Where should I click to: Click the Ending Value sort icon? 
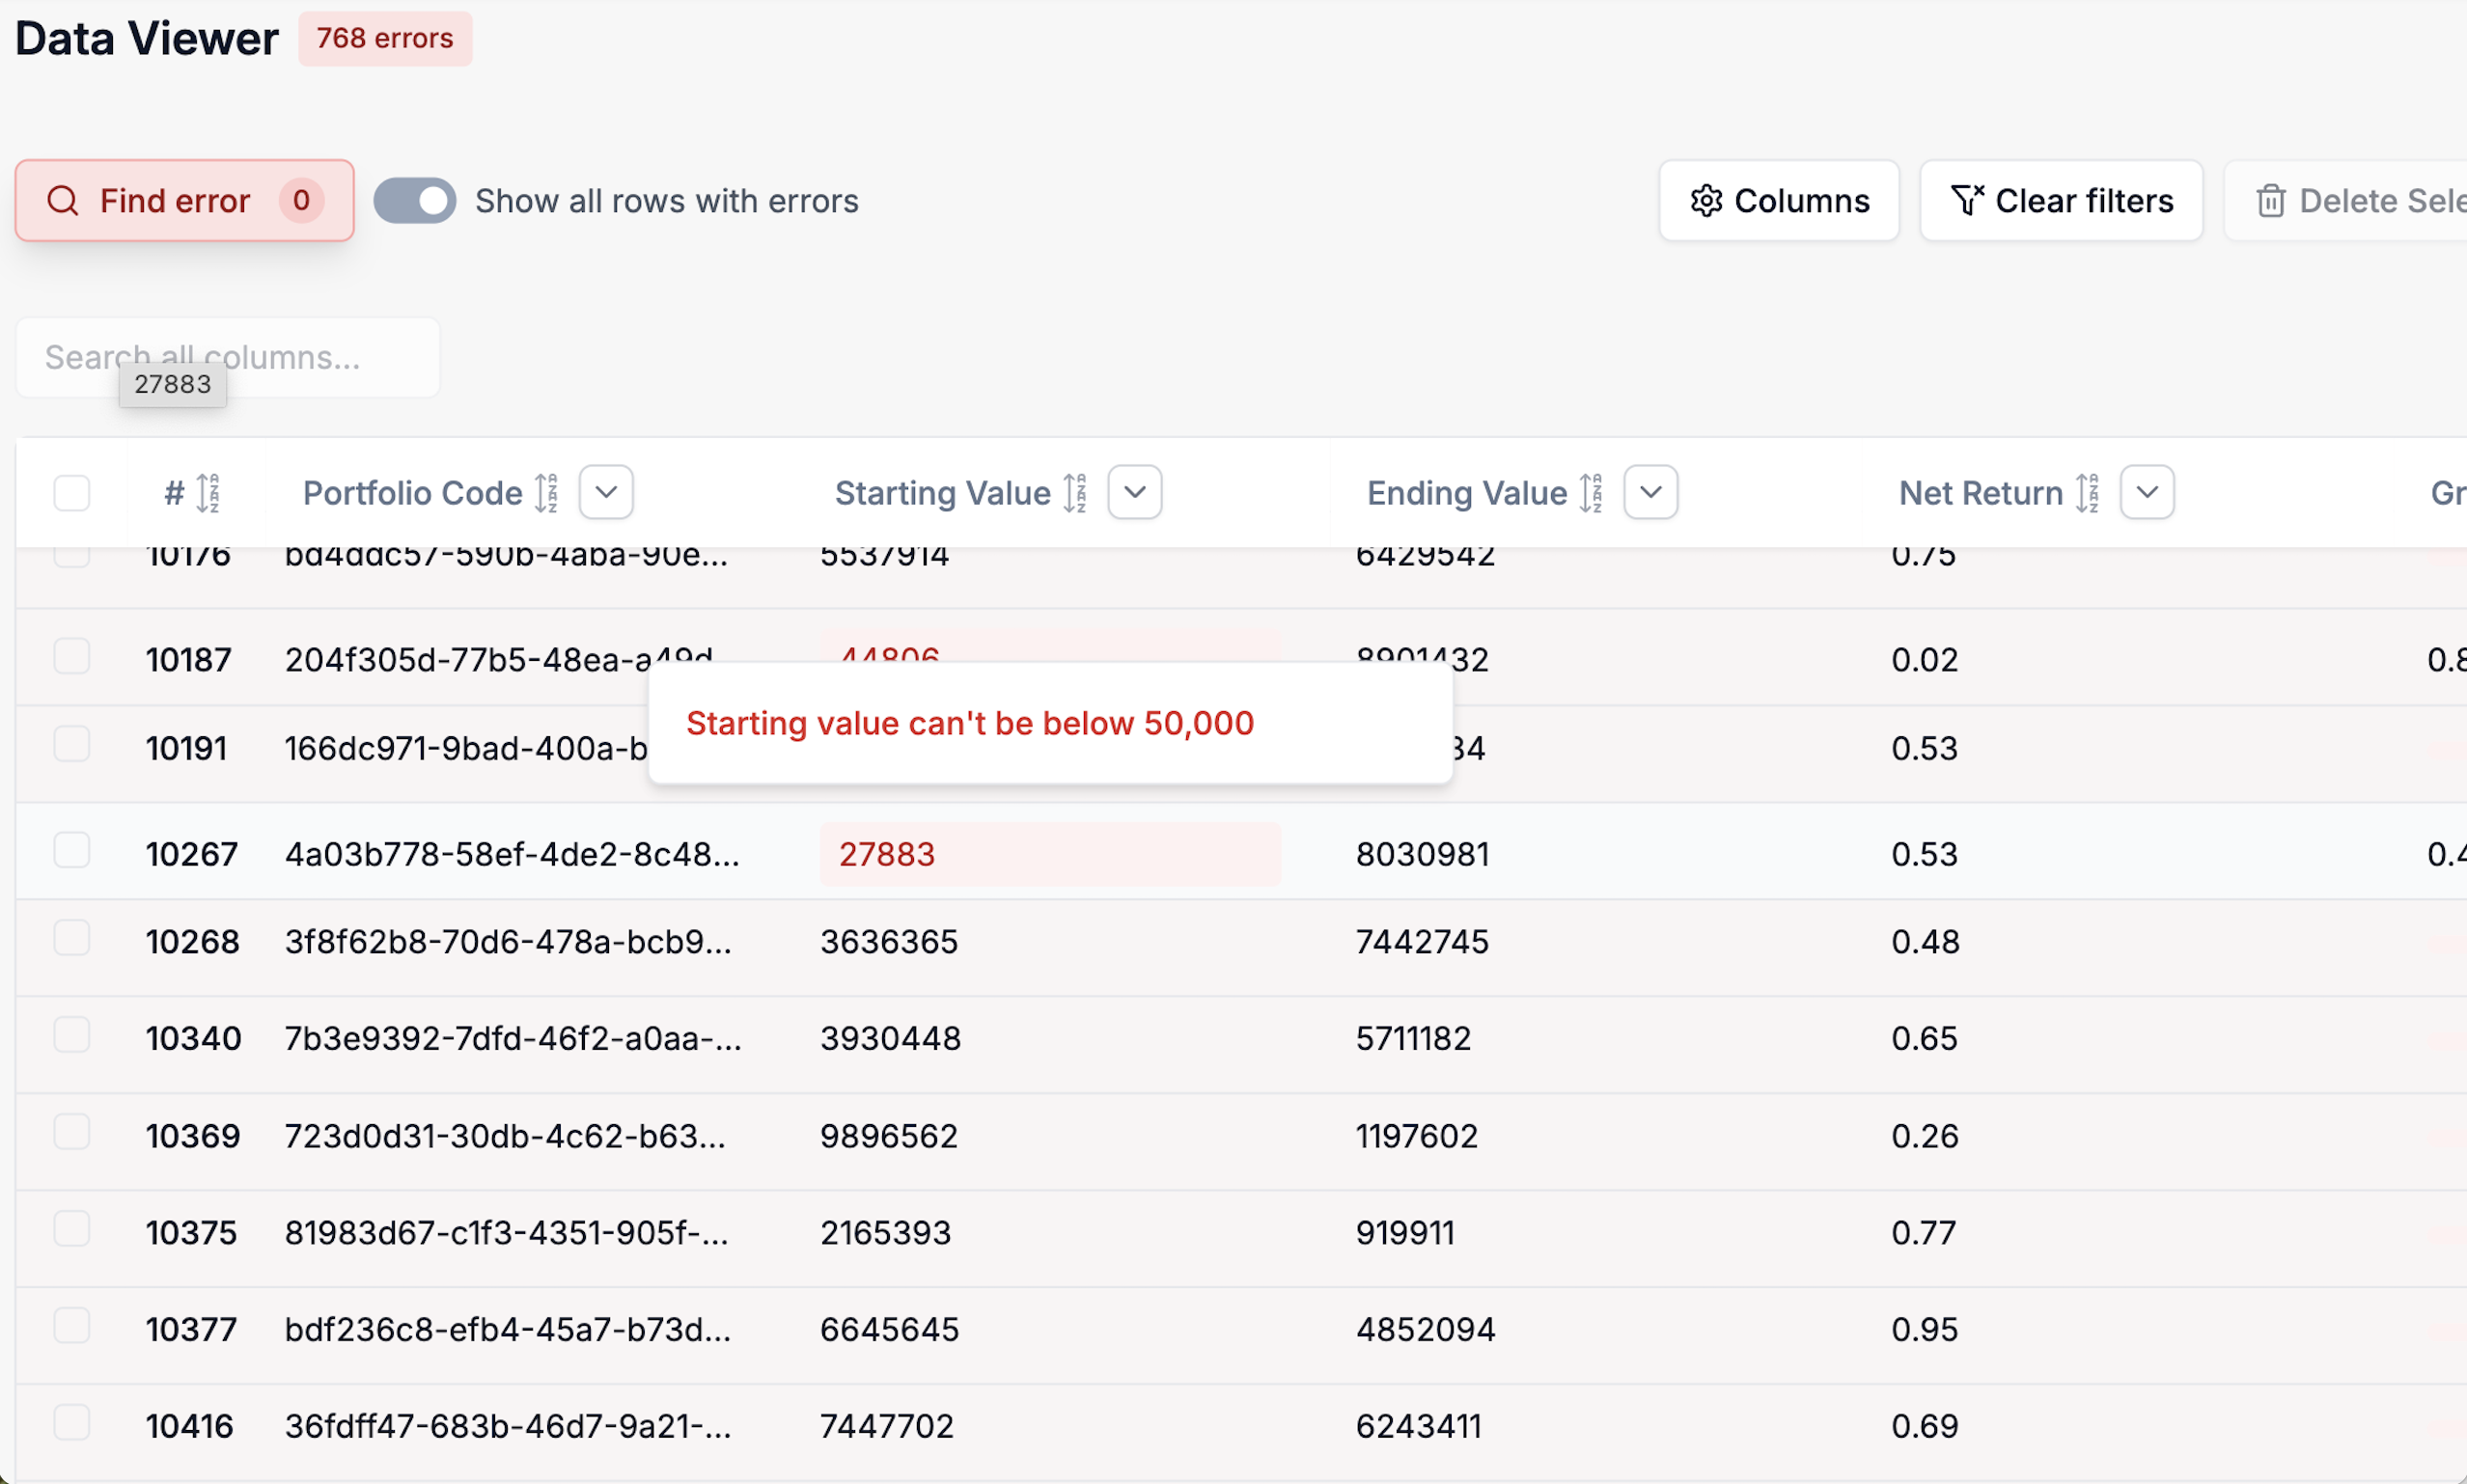(x=1591, y=493)
